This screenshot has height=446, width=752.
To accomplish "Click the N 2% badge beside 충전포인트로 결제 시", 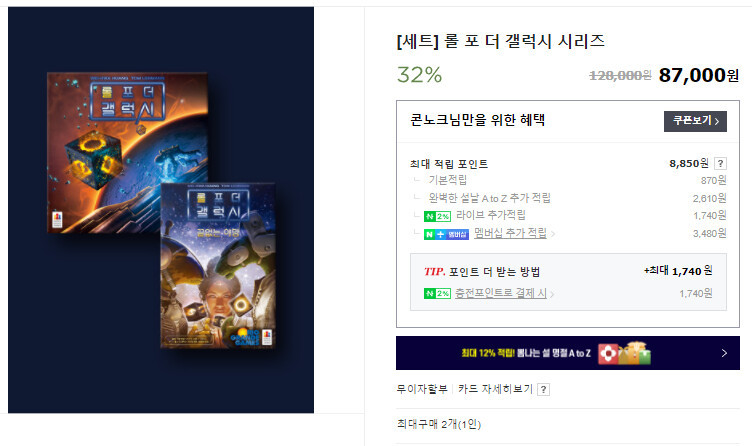I will [437, 293].
